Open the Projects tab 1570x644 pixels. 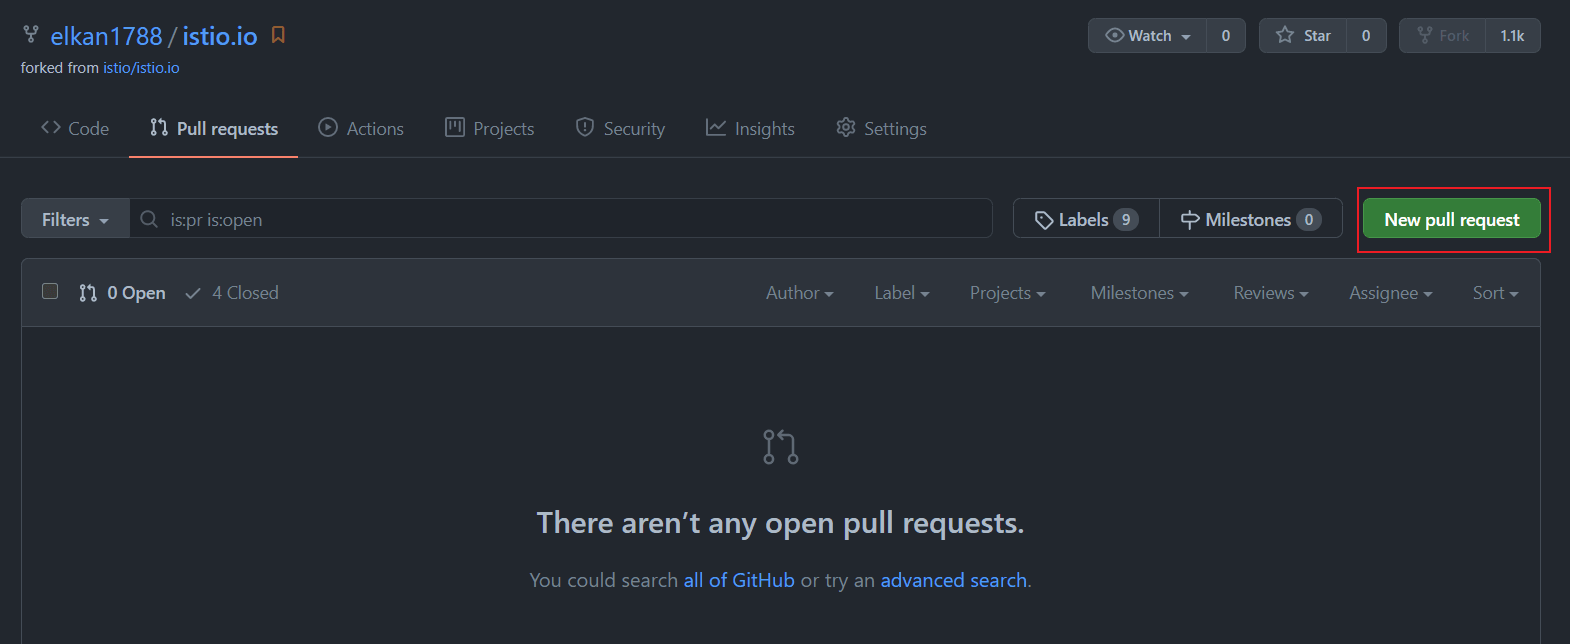point(490,128)
